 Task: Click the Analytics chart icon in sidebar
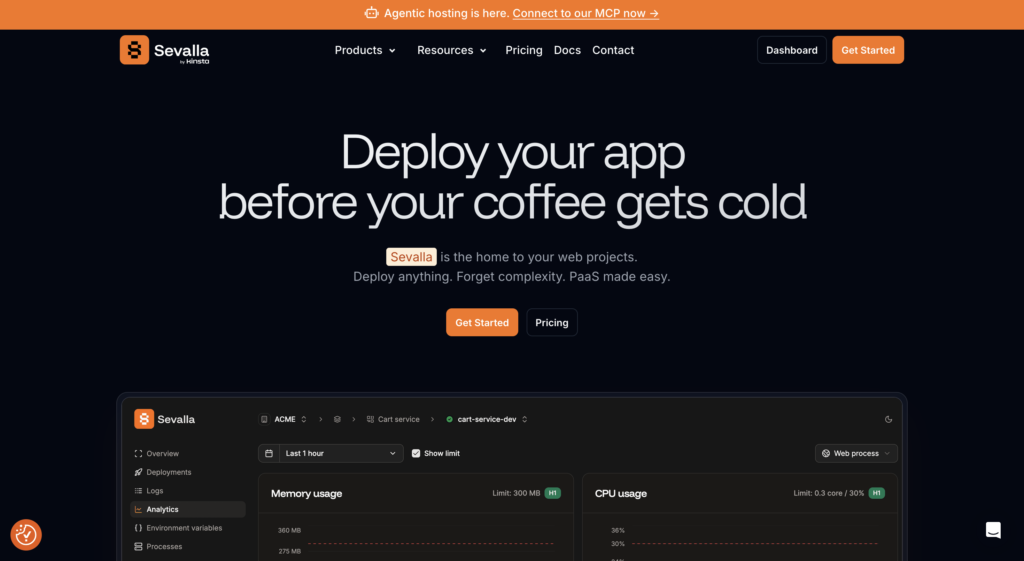click(138, 509)
